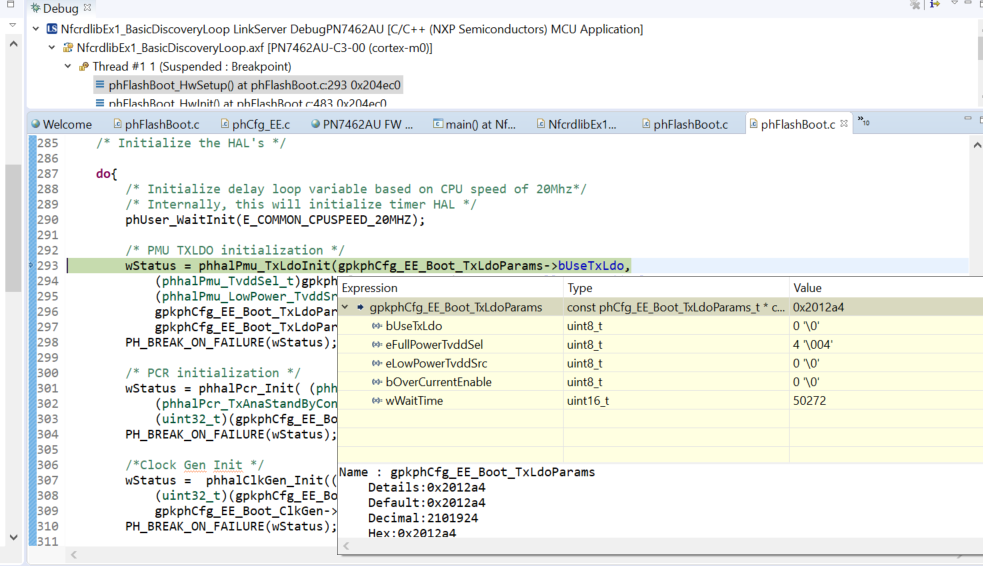The image size is (983, 566).
Task: Click the LinkServer launch configuration icon
Action: 52,29
